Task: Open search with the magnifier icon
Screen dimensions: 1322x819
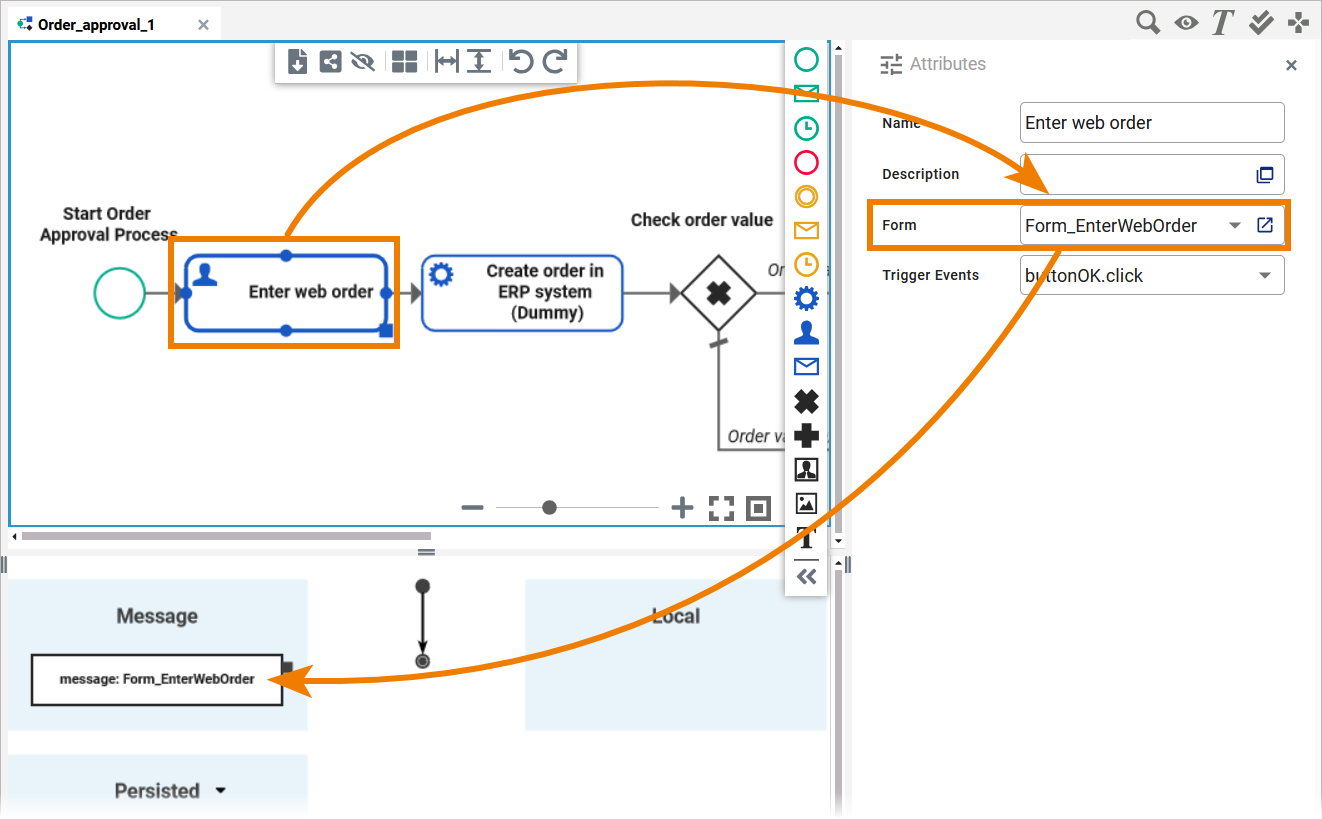Action: coord(1148,21)
